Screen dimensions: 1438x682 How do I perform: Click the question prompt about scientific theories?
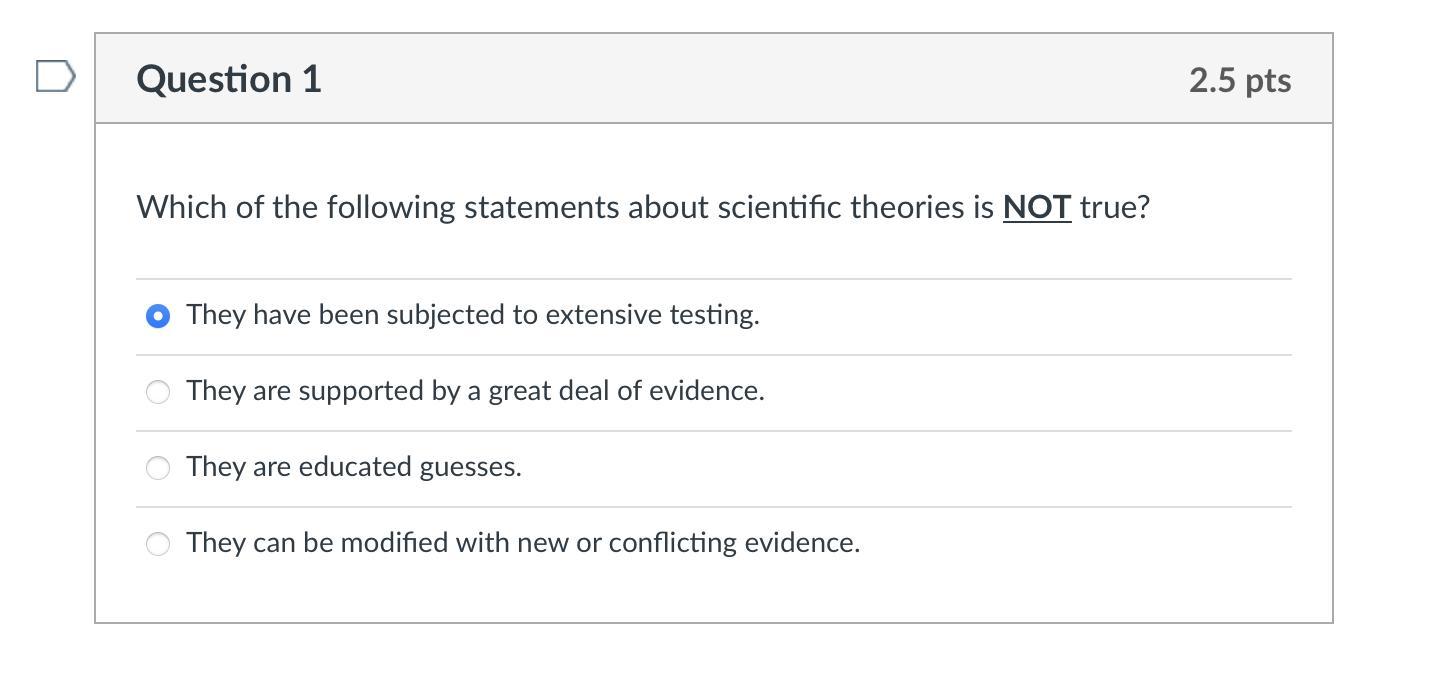(643, 207)
